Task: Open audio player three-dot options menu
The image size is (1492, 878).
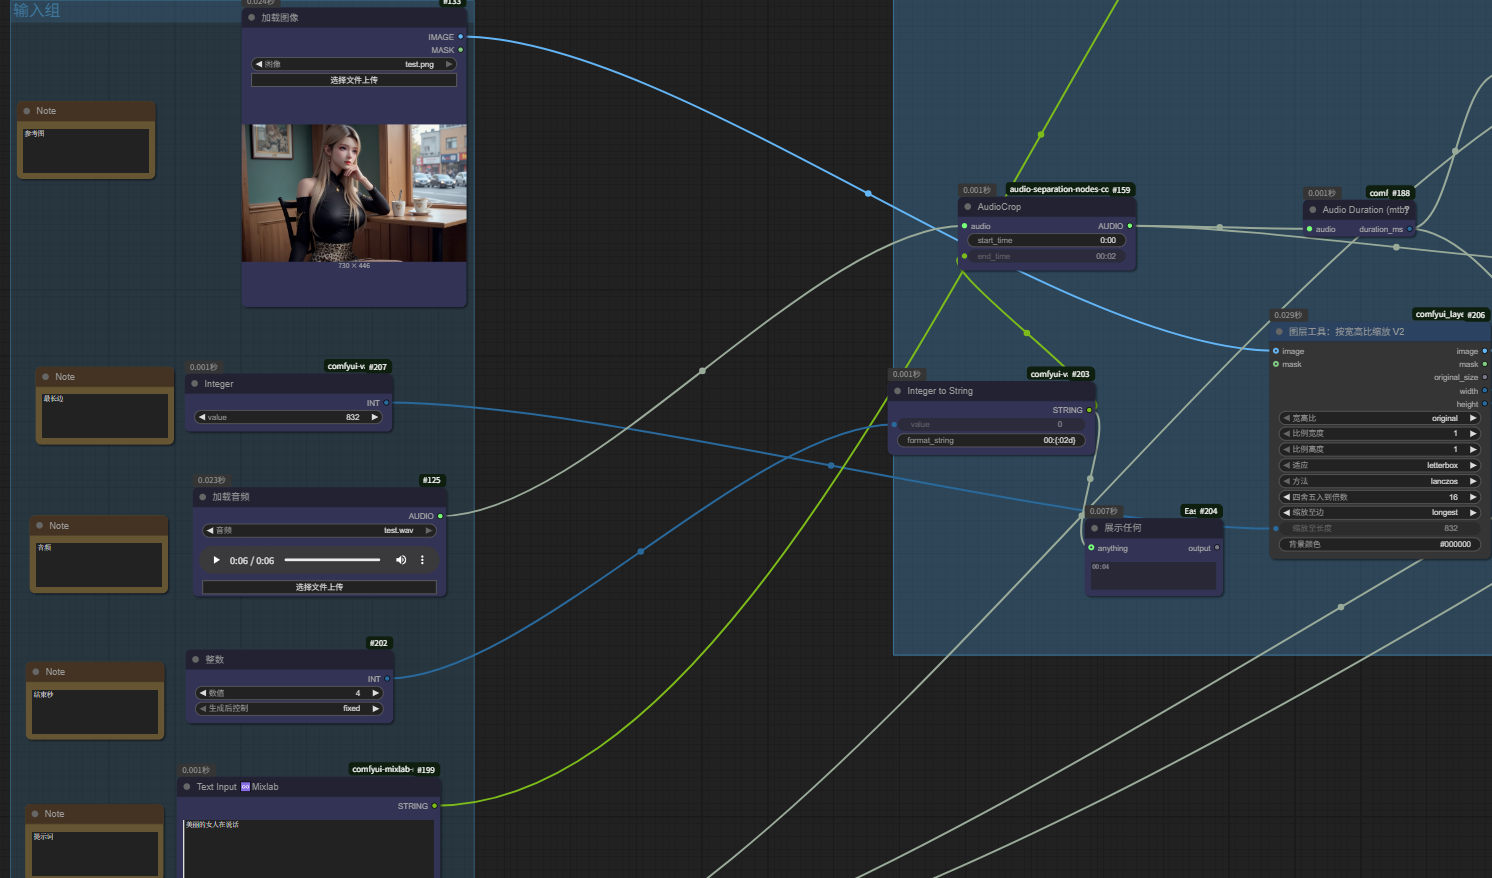Action: (422, 560)
